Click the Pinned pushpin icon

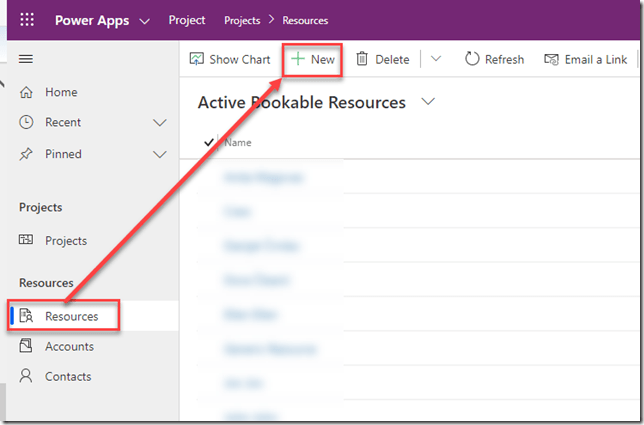(27, 154)
